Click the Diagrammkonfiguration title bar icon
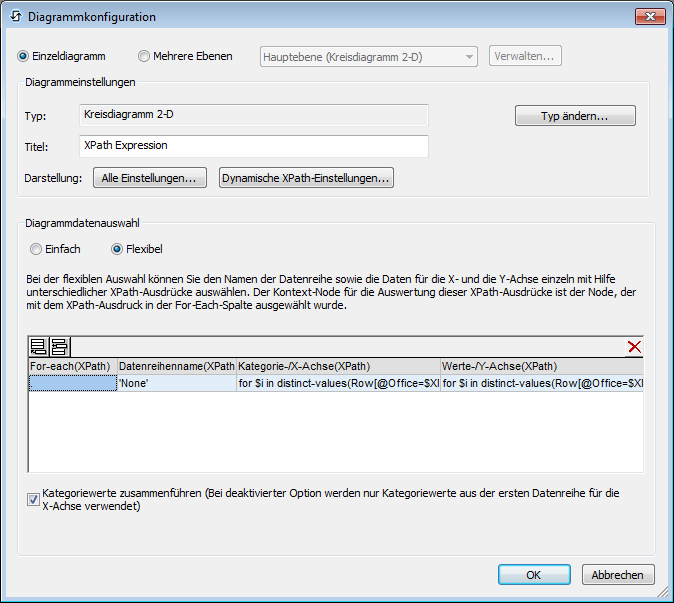Viewport: 674px width, 603px height. (16, 17)
